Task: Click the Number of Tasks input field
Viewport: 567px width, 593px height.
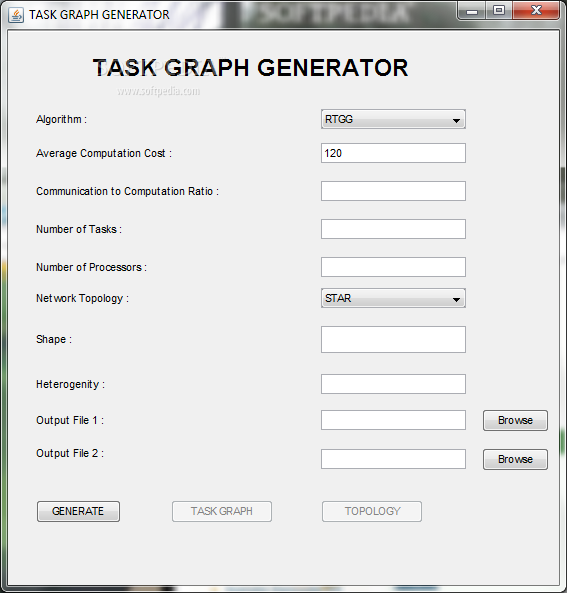Action: coord(393,229)
